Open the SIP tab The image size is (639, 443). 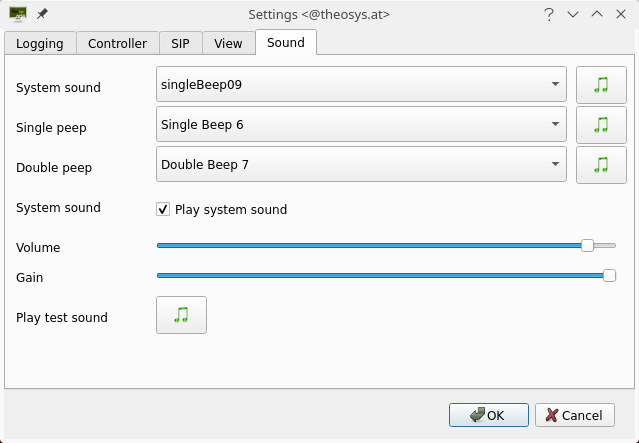(x=181, y=43)
